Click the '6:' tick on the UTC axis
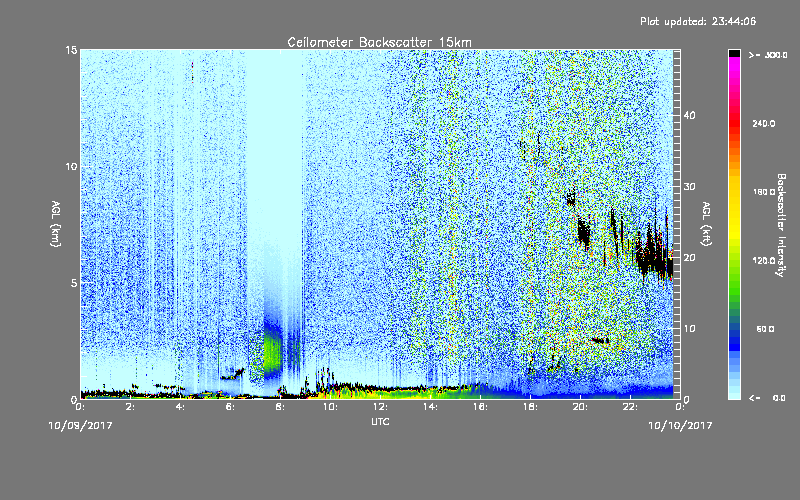Viewport: 800px width, 500px height. [x=231, y=407]
